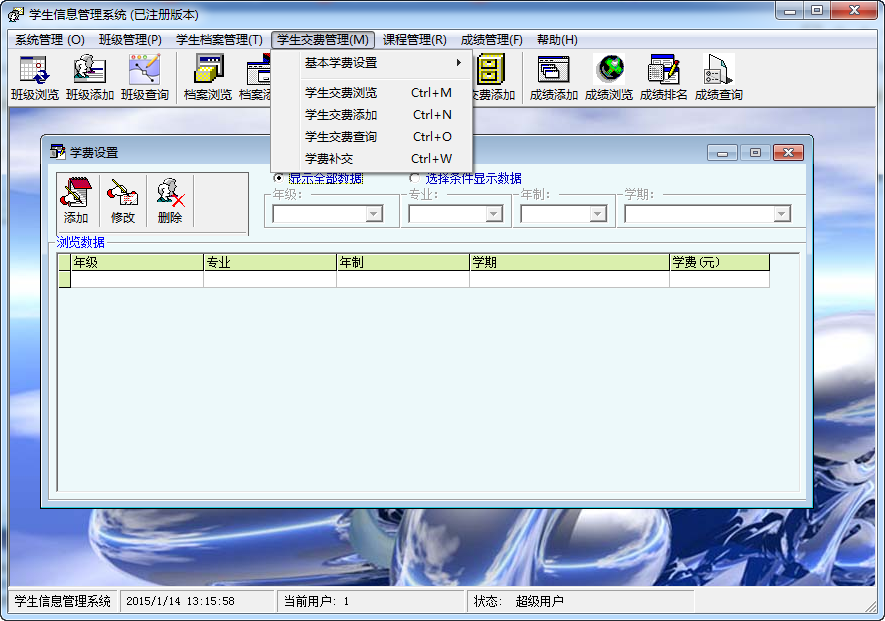
Task: Click the 浏览数据 group label
Action: (x=80, y=242)
